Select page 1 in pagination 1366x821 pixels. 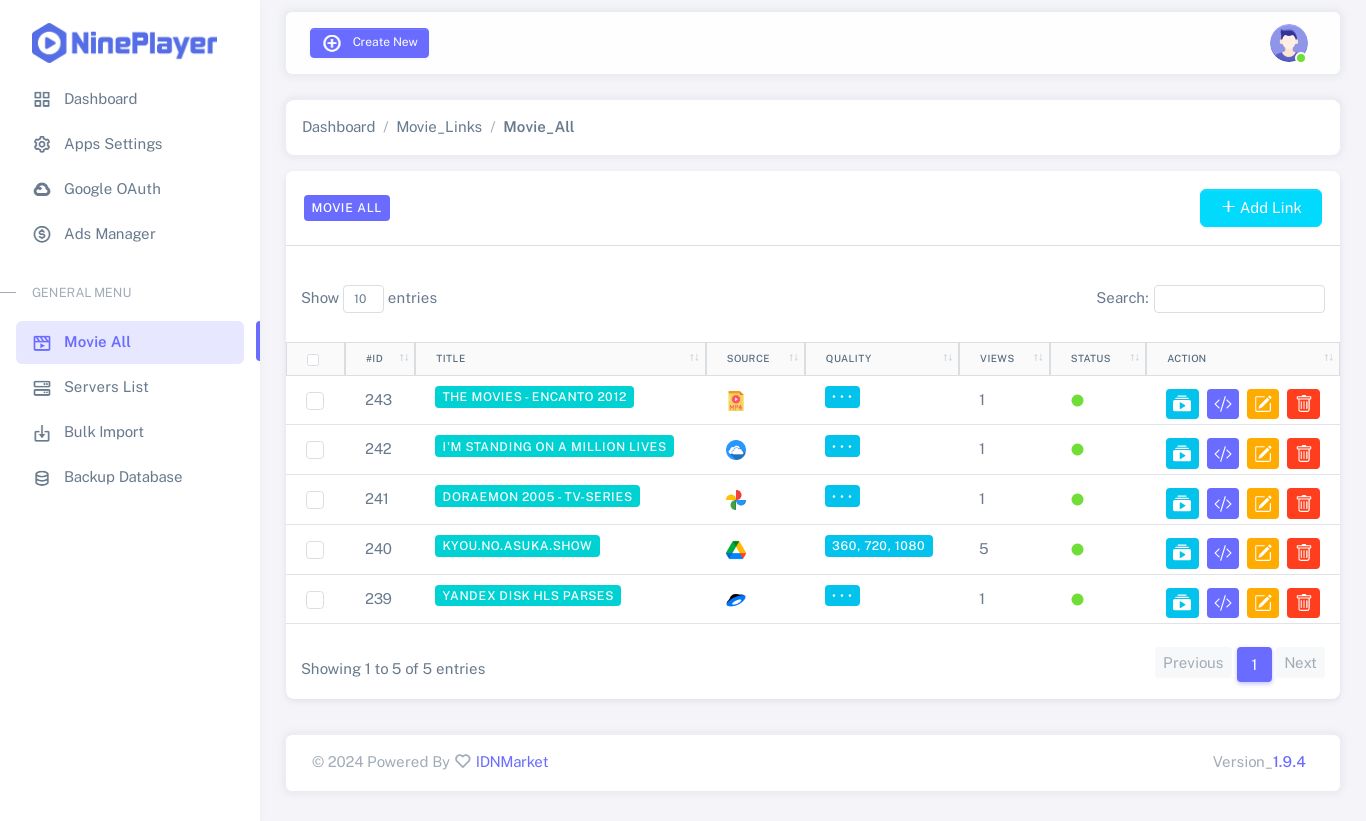click(1254, 664)
